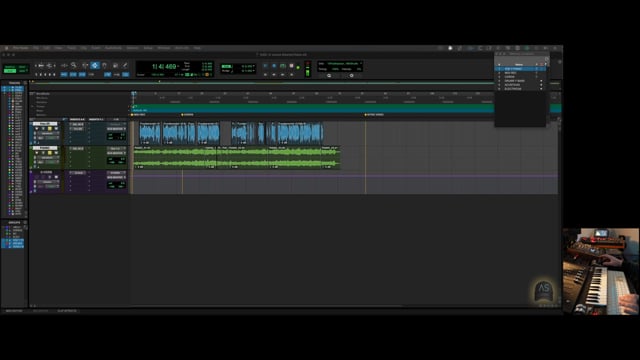Click the blue track name button on the first track
The height and width of the screenshot is (360, 640).
pos(45,124)
